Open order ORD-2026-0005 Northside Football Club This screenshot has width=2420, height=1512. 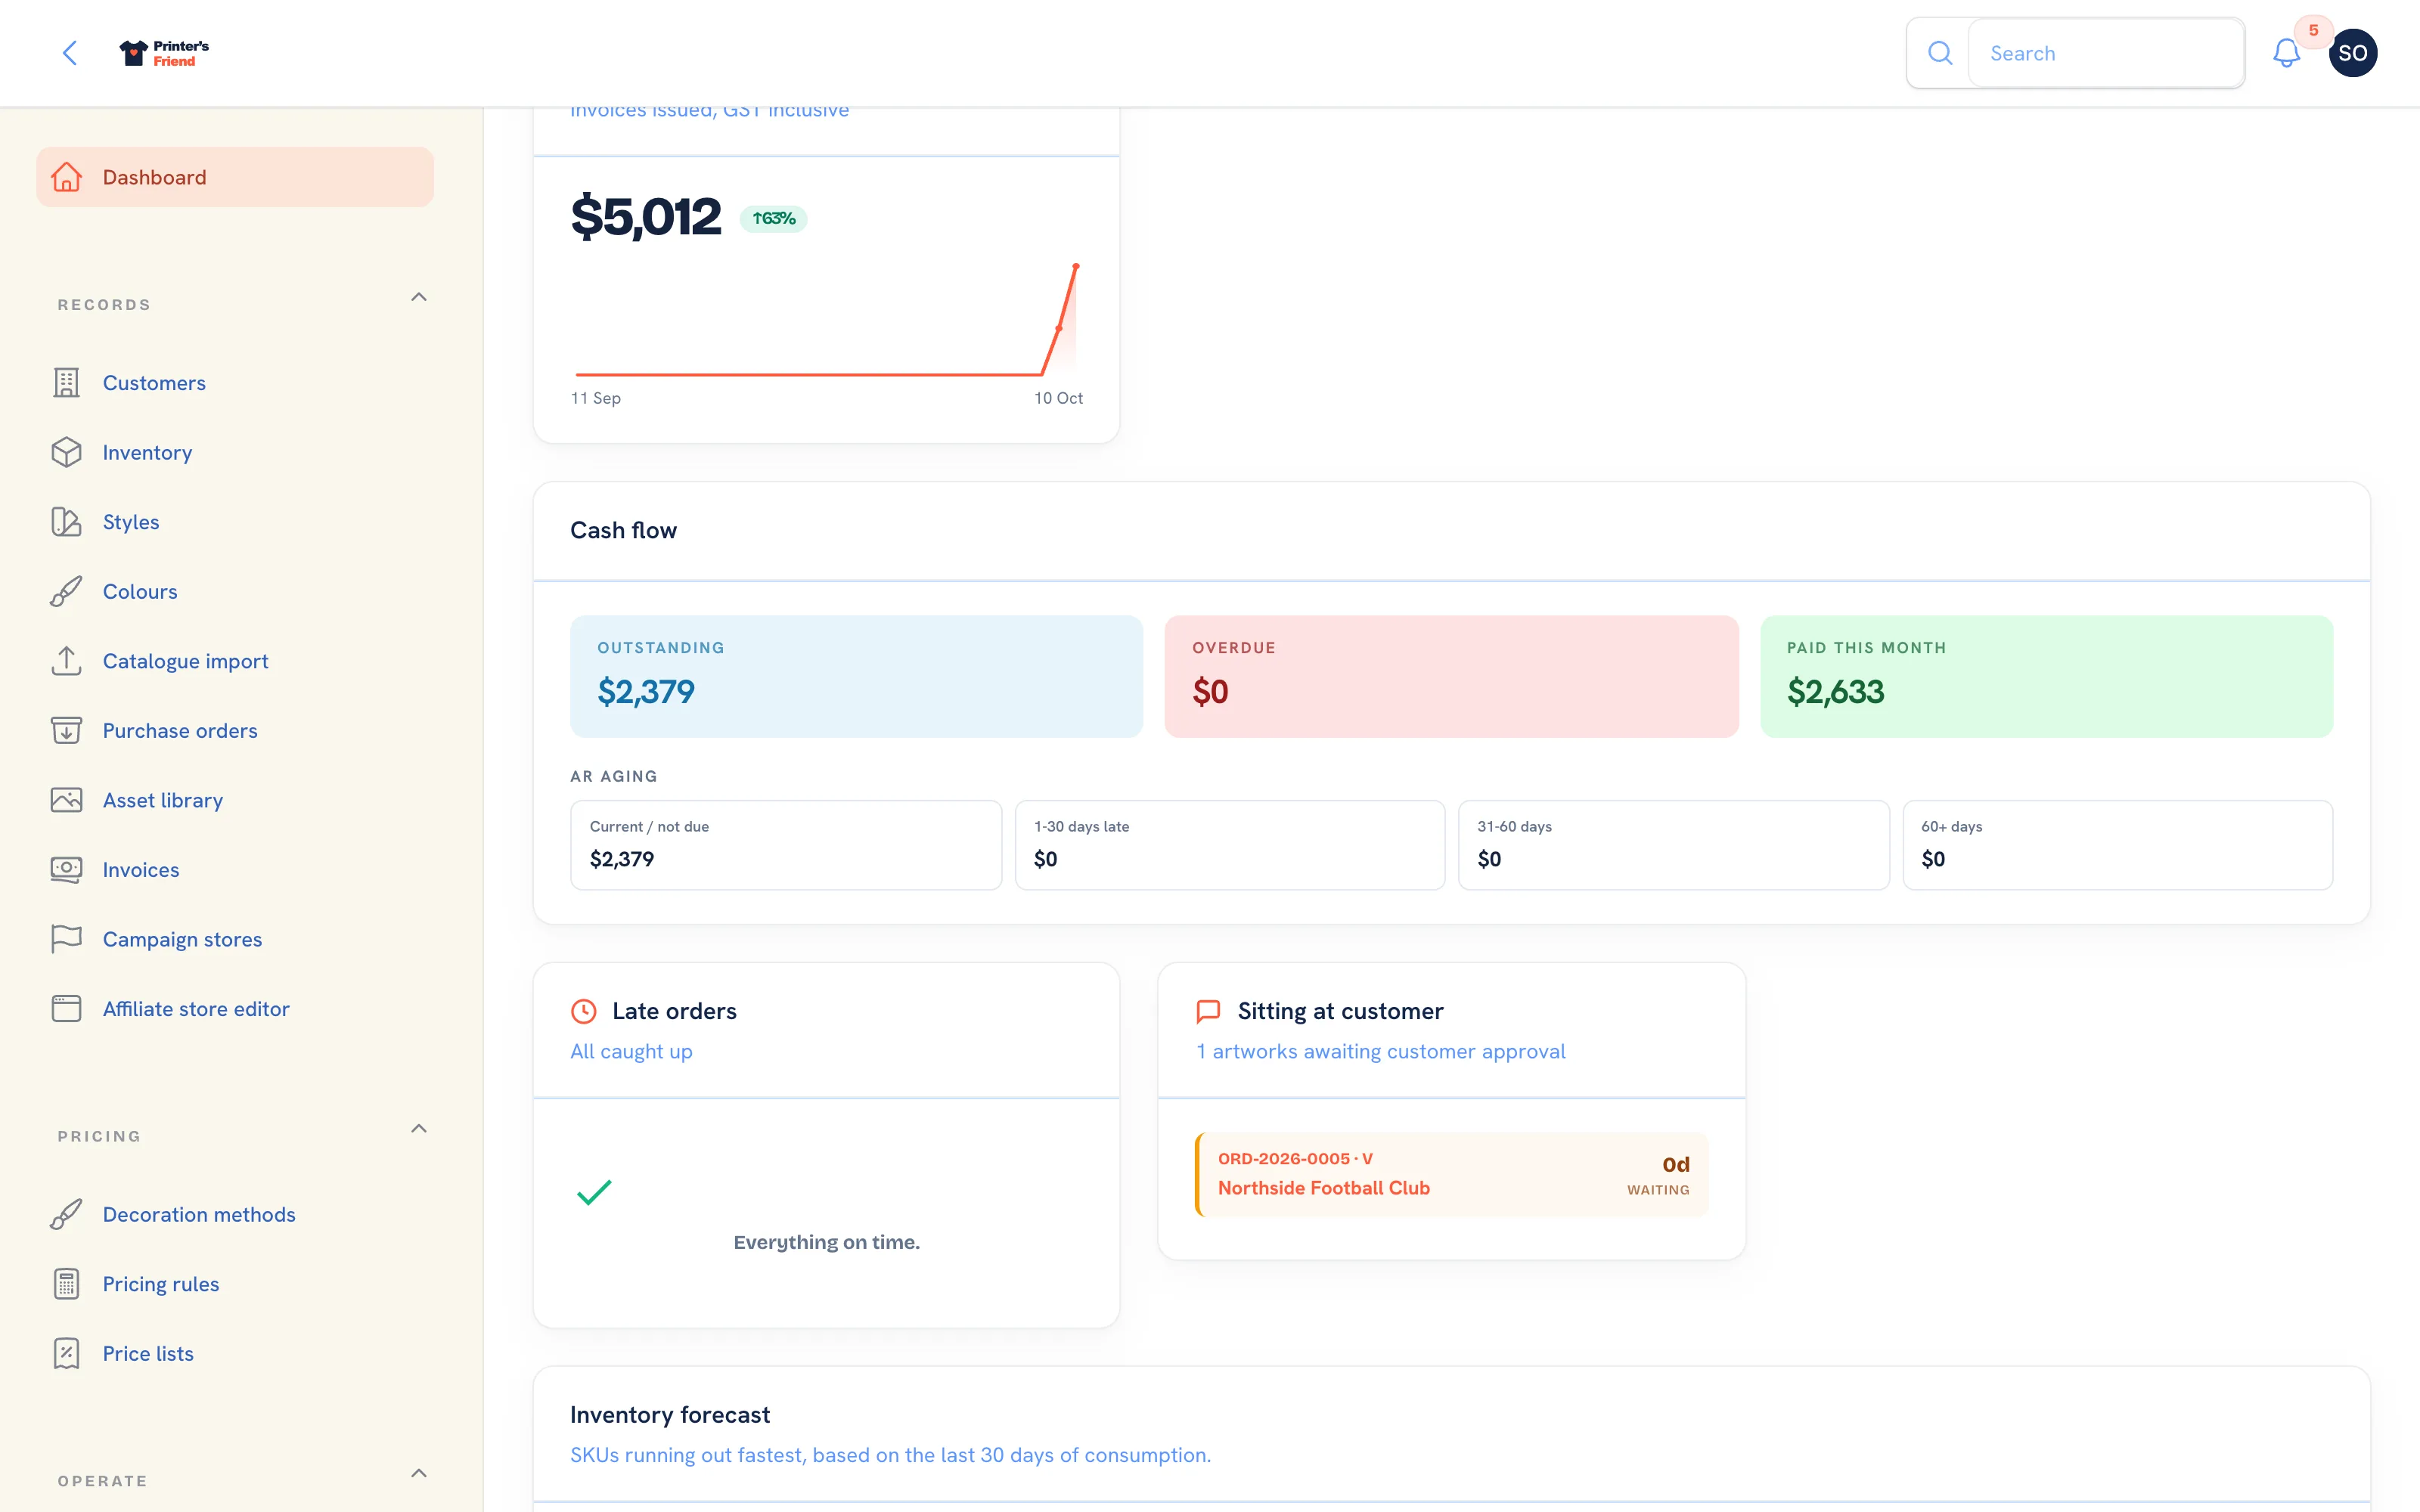pyautogui.click(x=1451, y=1174)
